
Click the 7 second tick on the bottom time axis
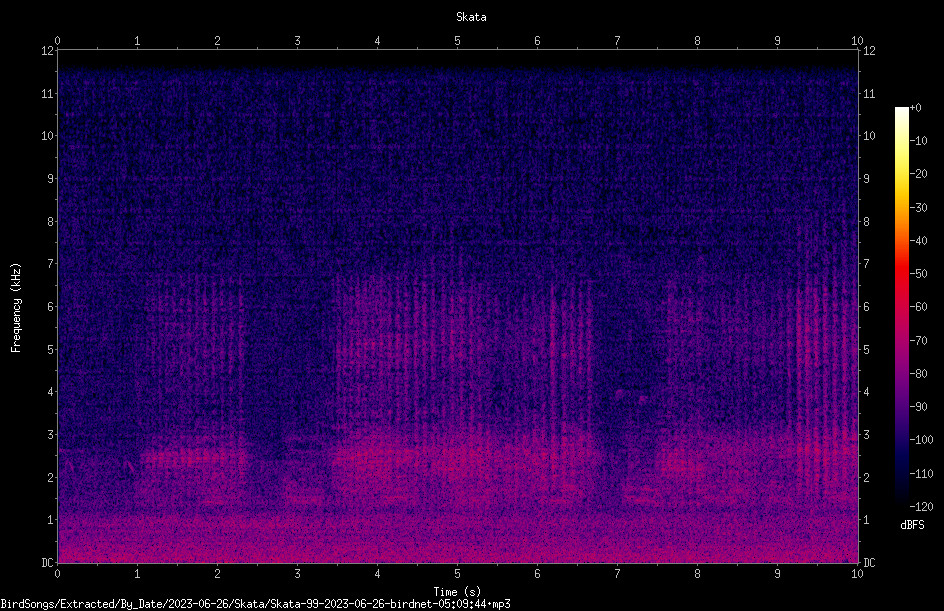coord(617,574)
